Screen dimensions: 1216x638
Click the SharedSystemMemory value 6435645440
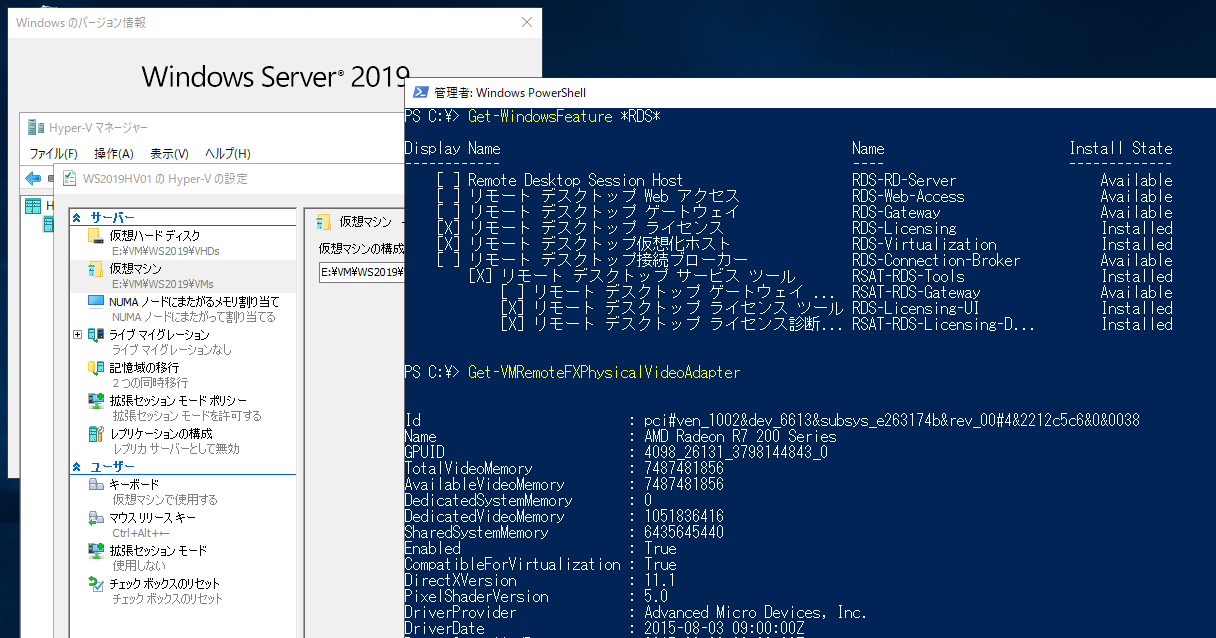(x=684, y=533)
